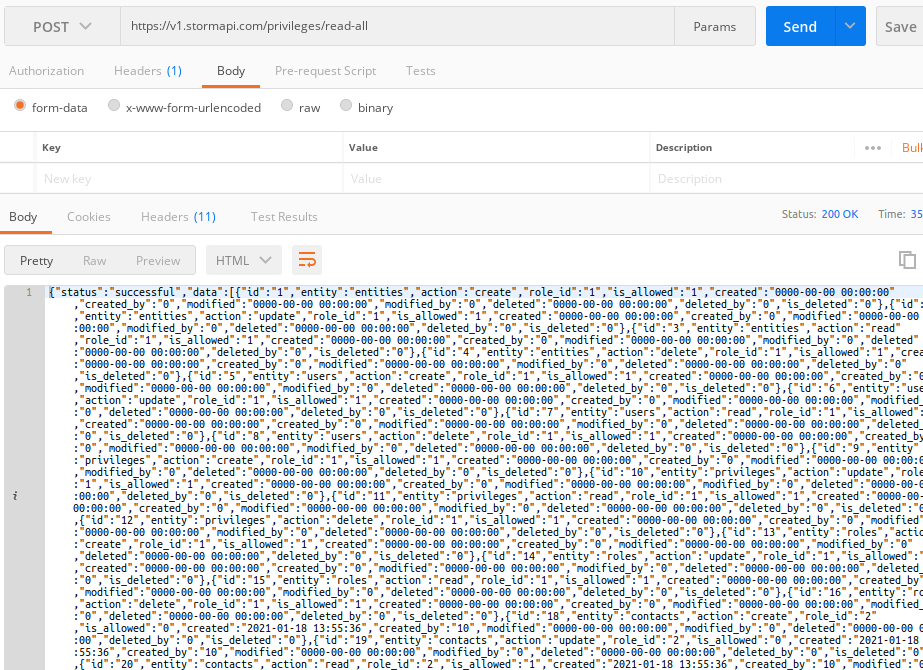
Task: Choose the raw body type
Action: [287, 105]
